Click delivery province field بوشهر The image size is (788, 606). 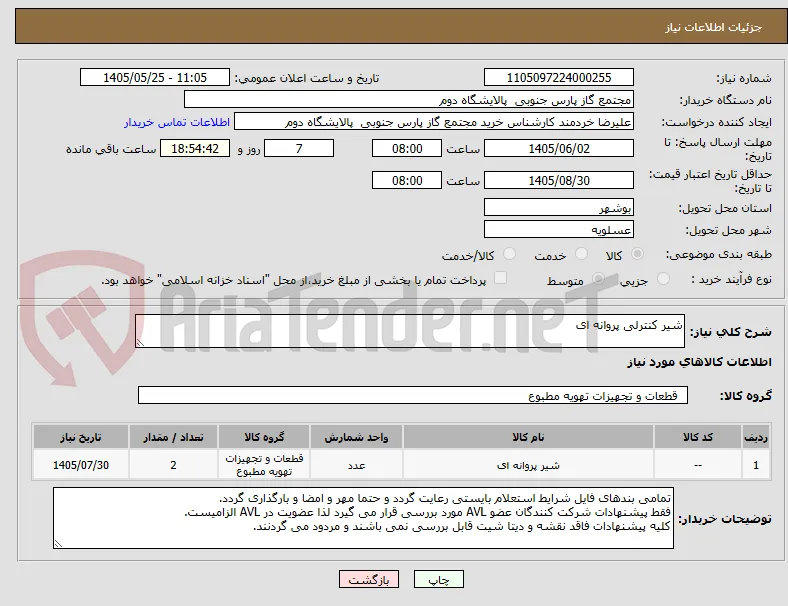[559, 208]
